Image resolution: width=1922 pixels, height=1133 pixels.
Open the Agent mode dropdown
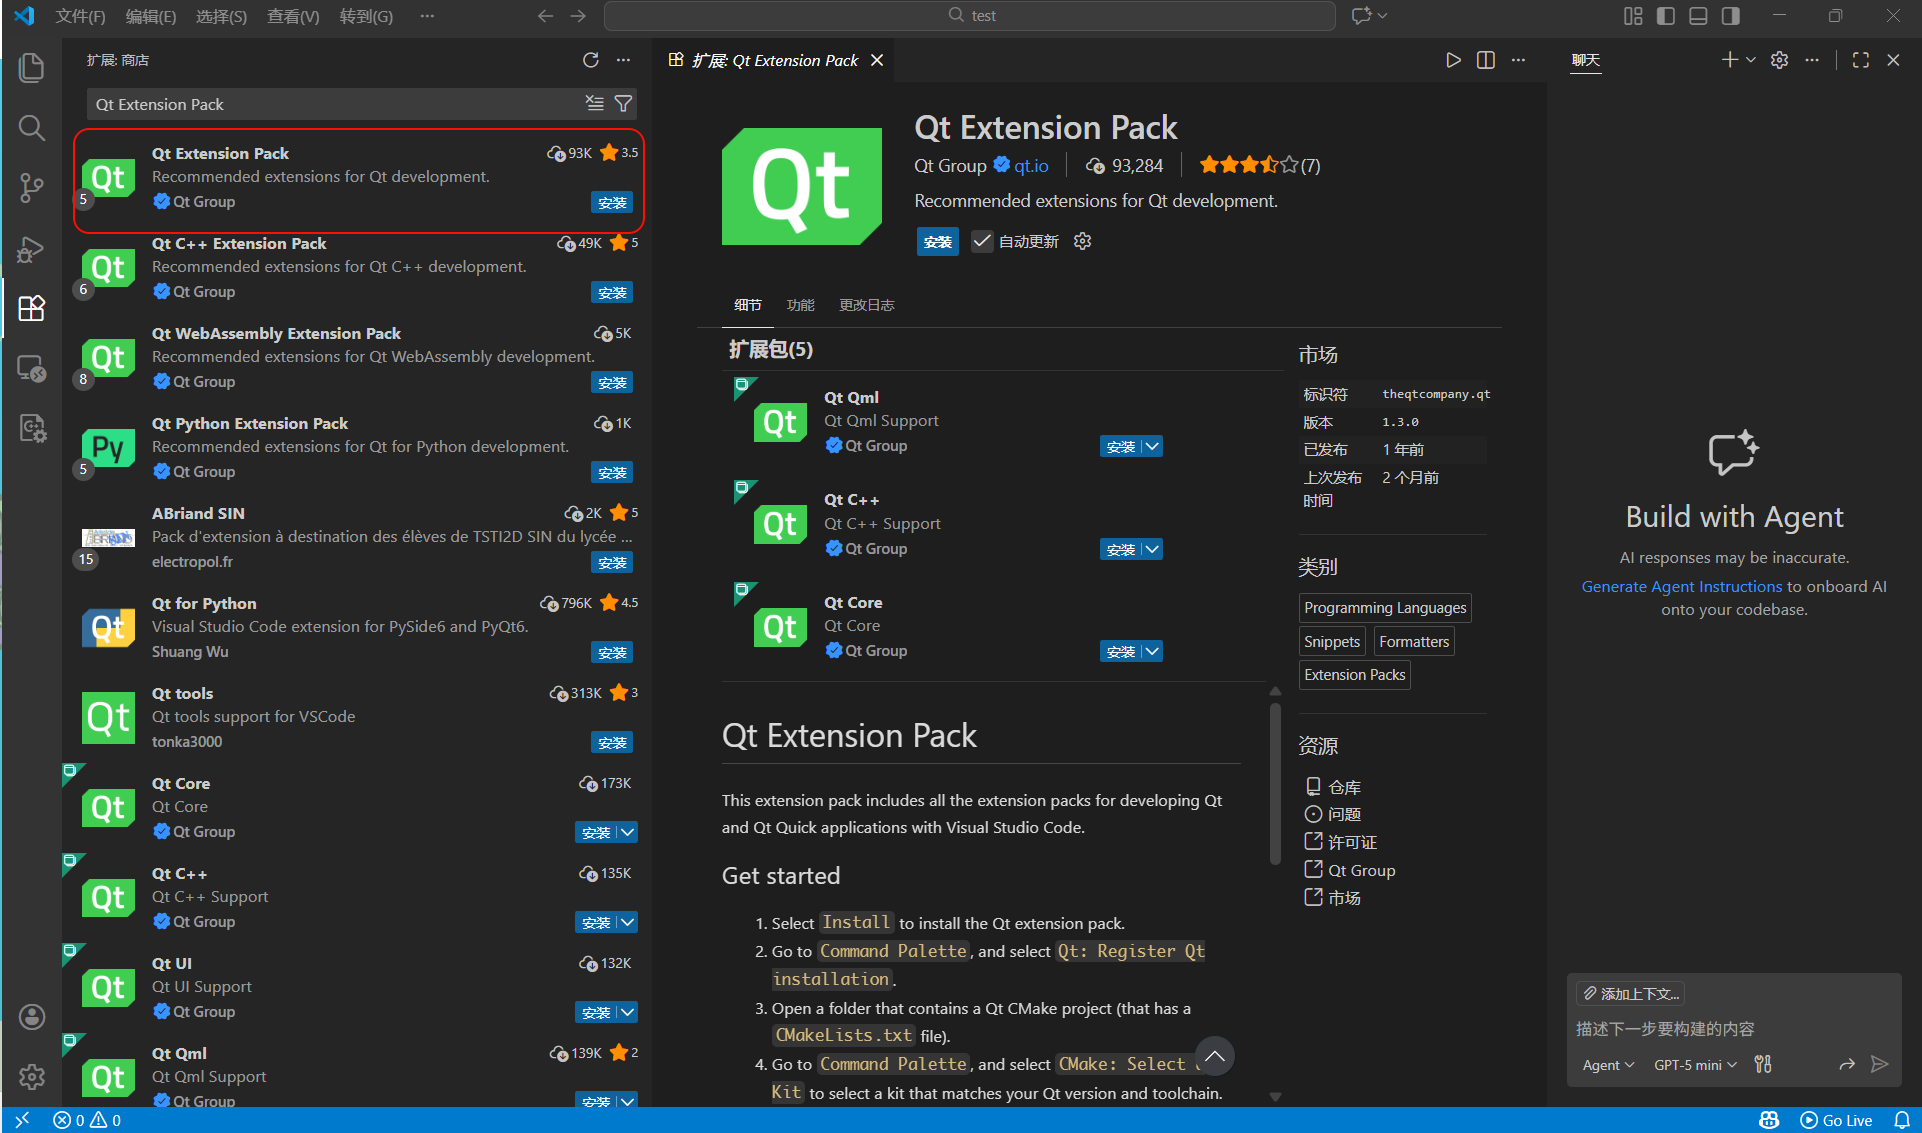click(x=1607, y=1065)
